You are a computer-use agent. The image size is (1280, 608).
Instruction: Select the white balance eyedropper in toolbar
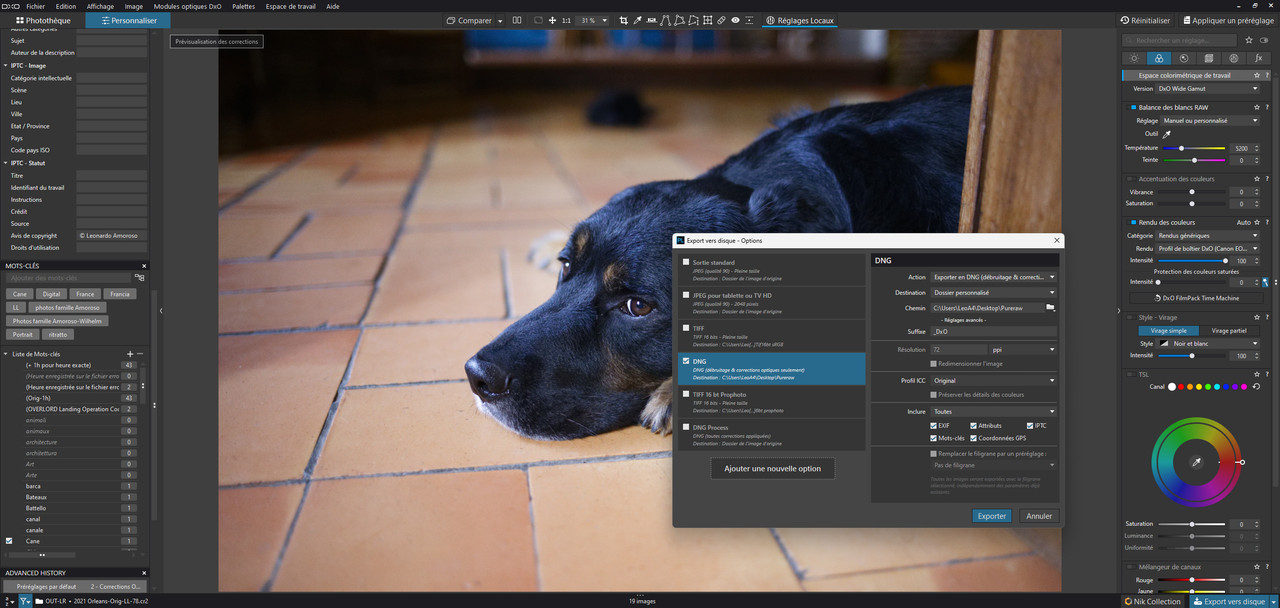(637, 20)
